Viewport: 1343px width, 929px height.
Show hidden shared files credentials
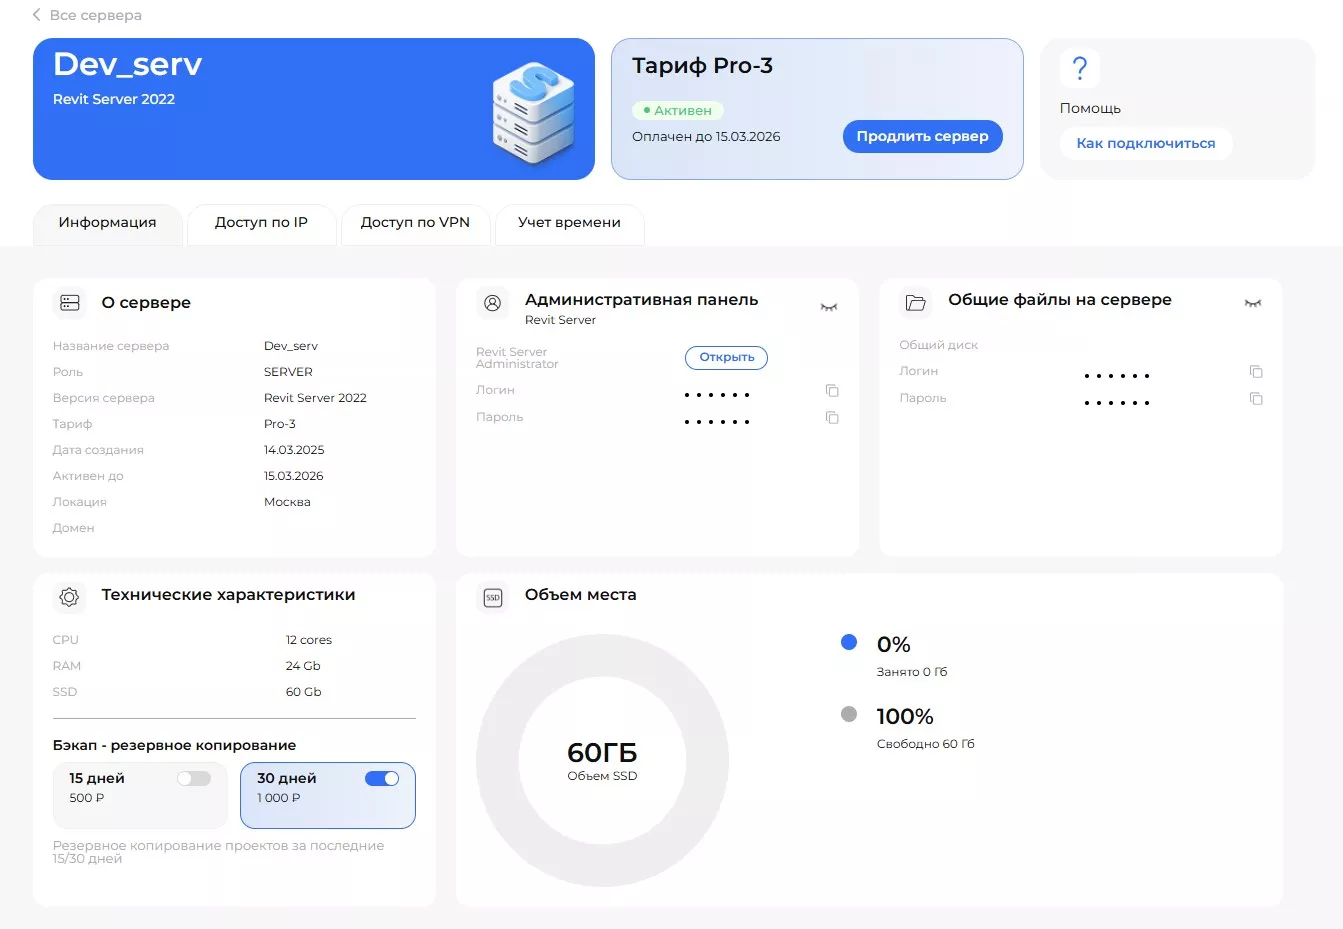(1252, 303)
